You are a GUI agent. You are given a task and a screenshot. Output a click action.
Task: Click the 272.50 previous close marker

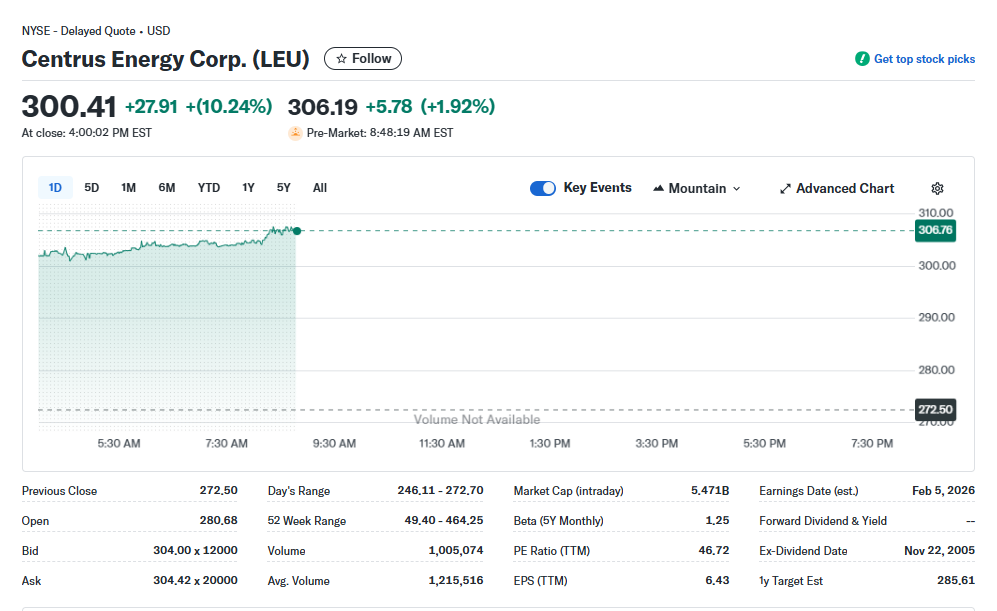click(935, 409)
